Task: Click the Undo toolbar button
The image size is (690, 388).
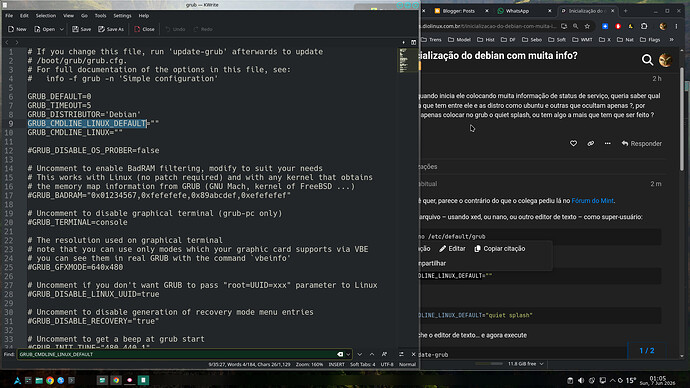Action: [175, 29]
